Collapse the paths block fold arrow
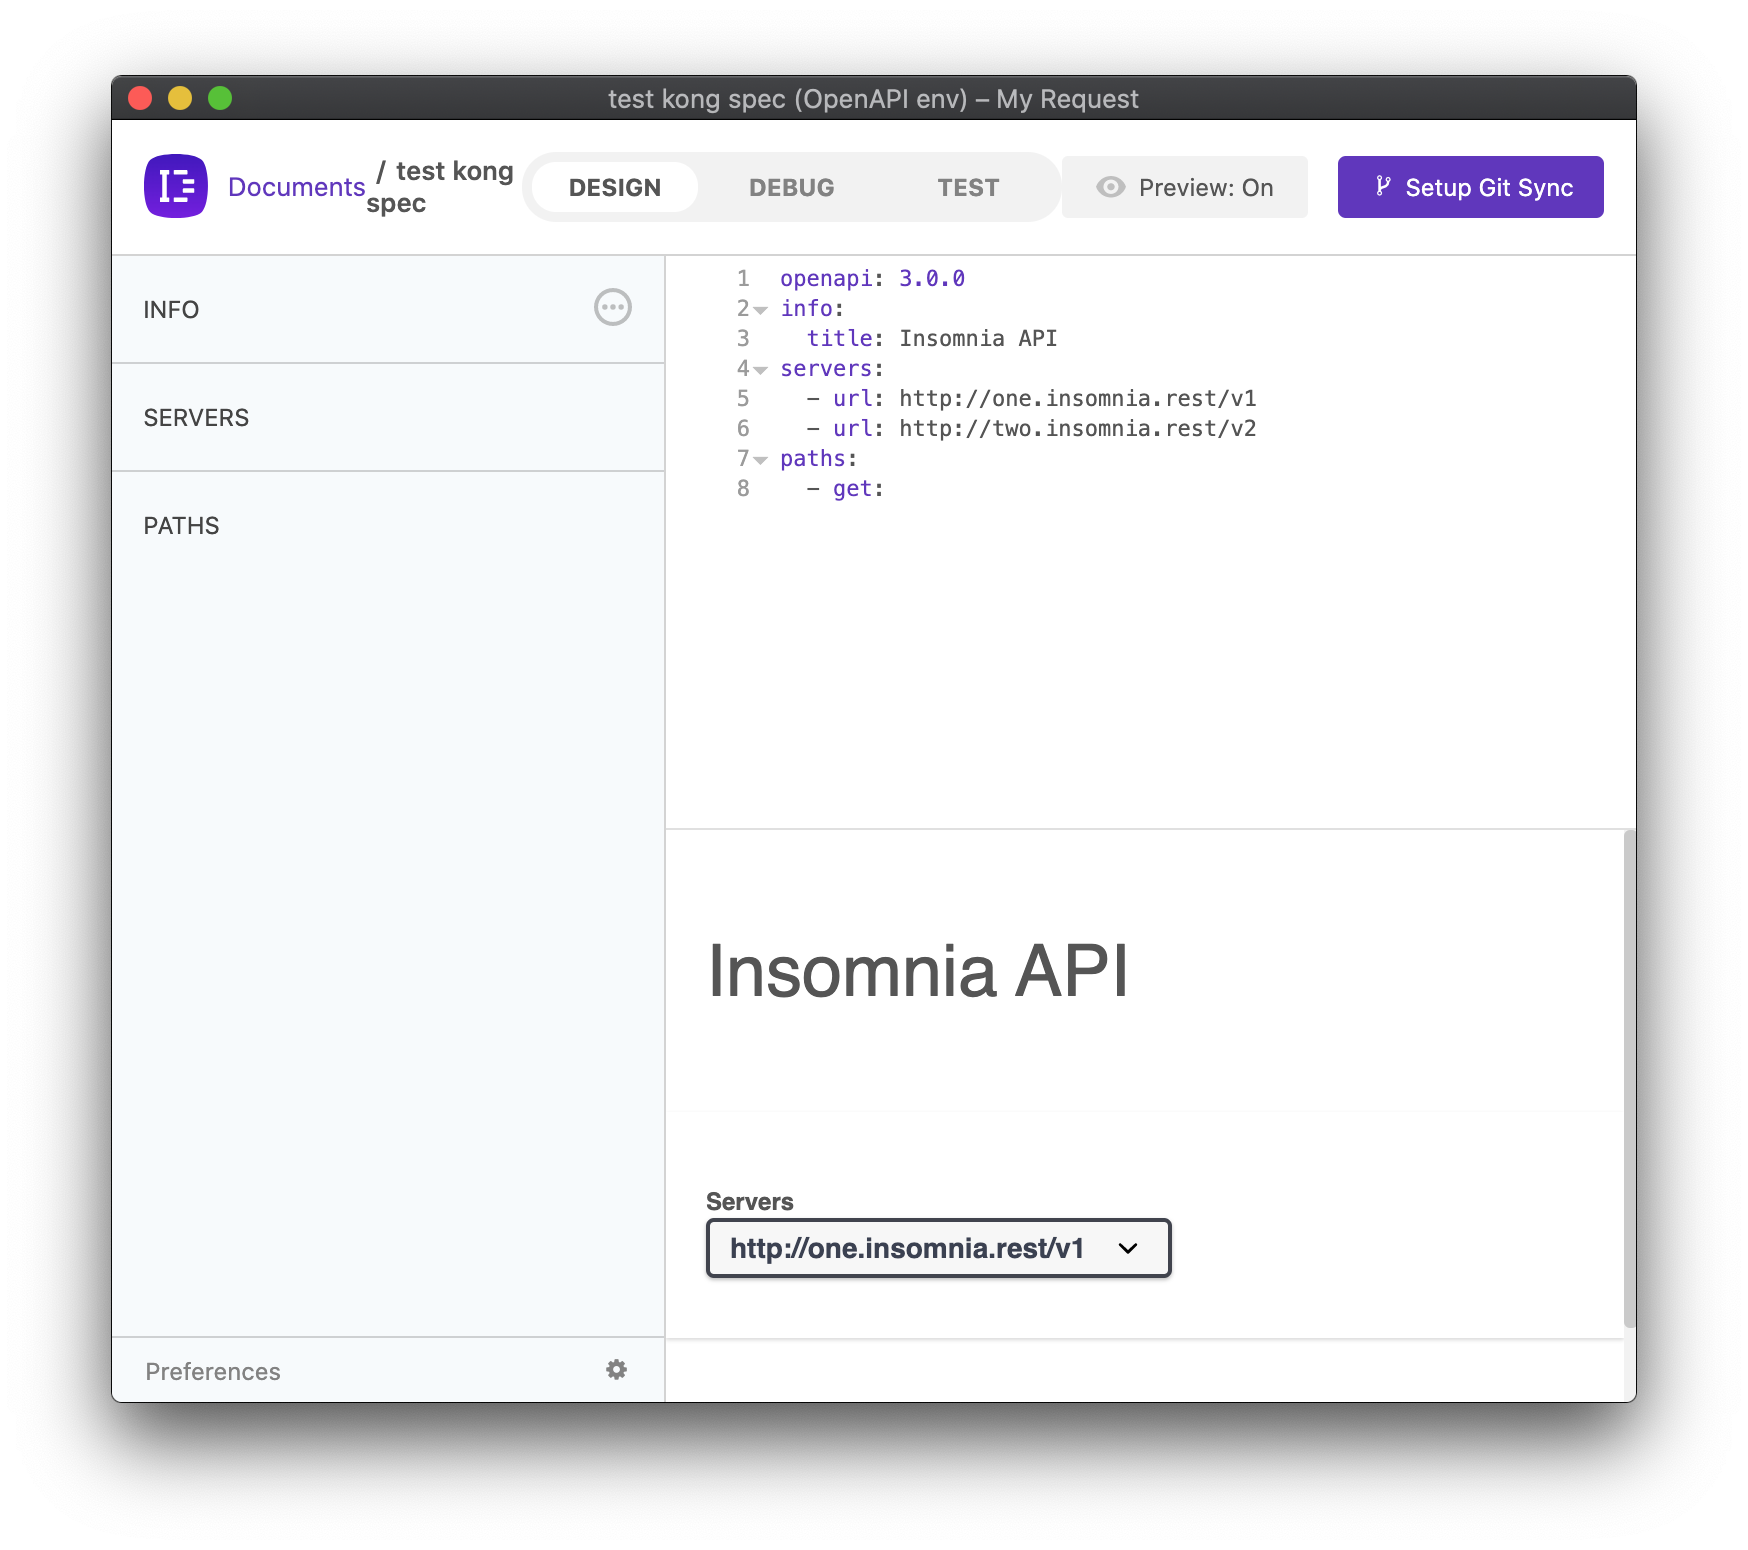 click(x=761, y=460)
